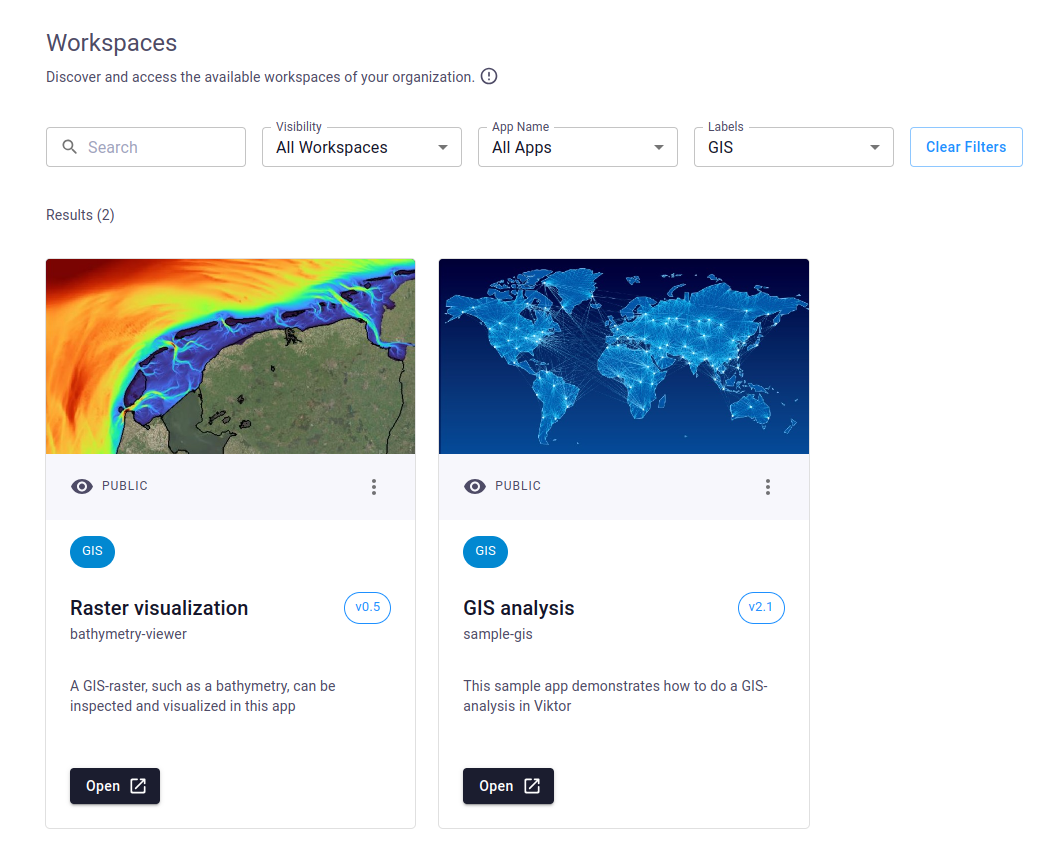Viewport: 1062px width, 854px height.
Task: Click the Workspaces page heading
Action: tap(111, 43)
